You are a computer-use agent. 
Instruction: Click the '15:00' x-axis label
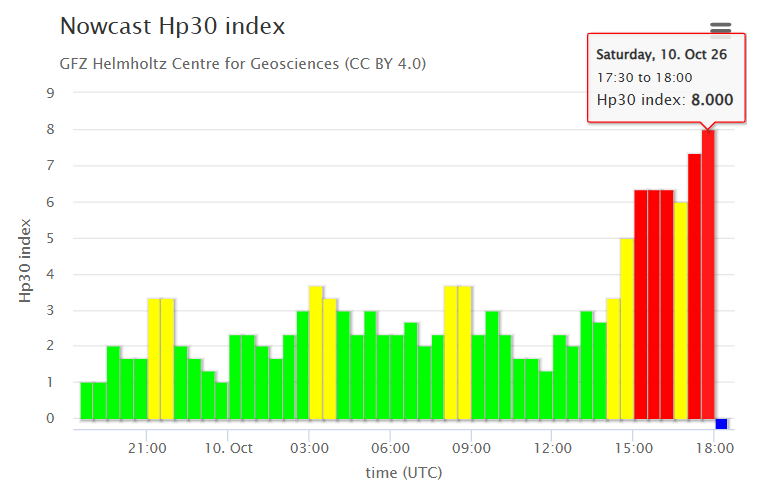coord(634,448)
